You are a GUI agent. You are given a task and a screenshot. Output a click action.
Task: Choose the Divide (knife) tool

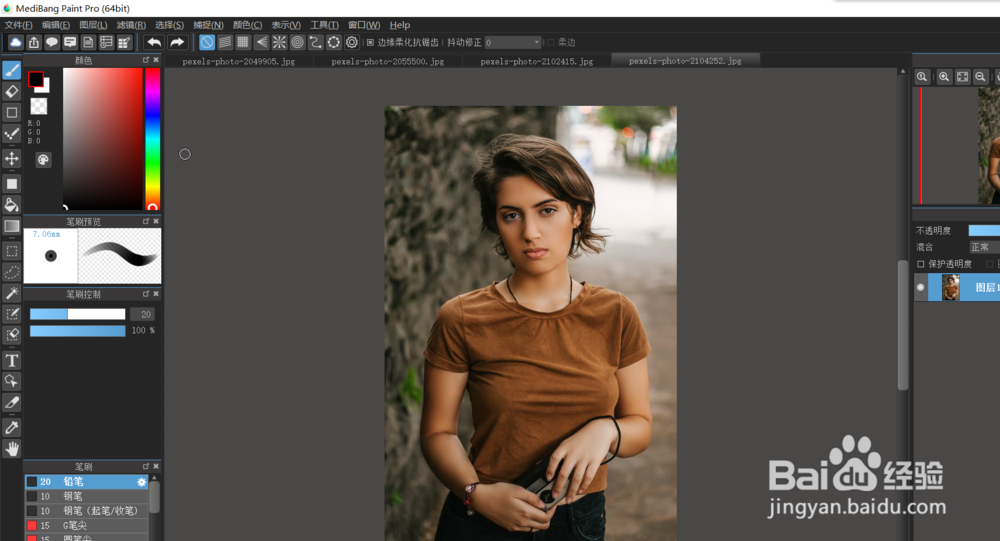pos(11,403)
